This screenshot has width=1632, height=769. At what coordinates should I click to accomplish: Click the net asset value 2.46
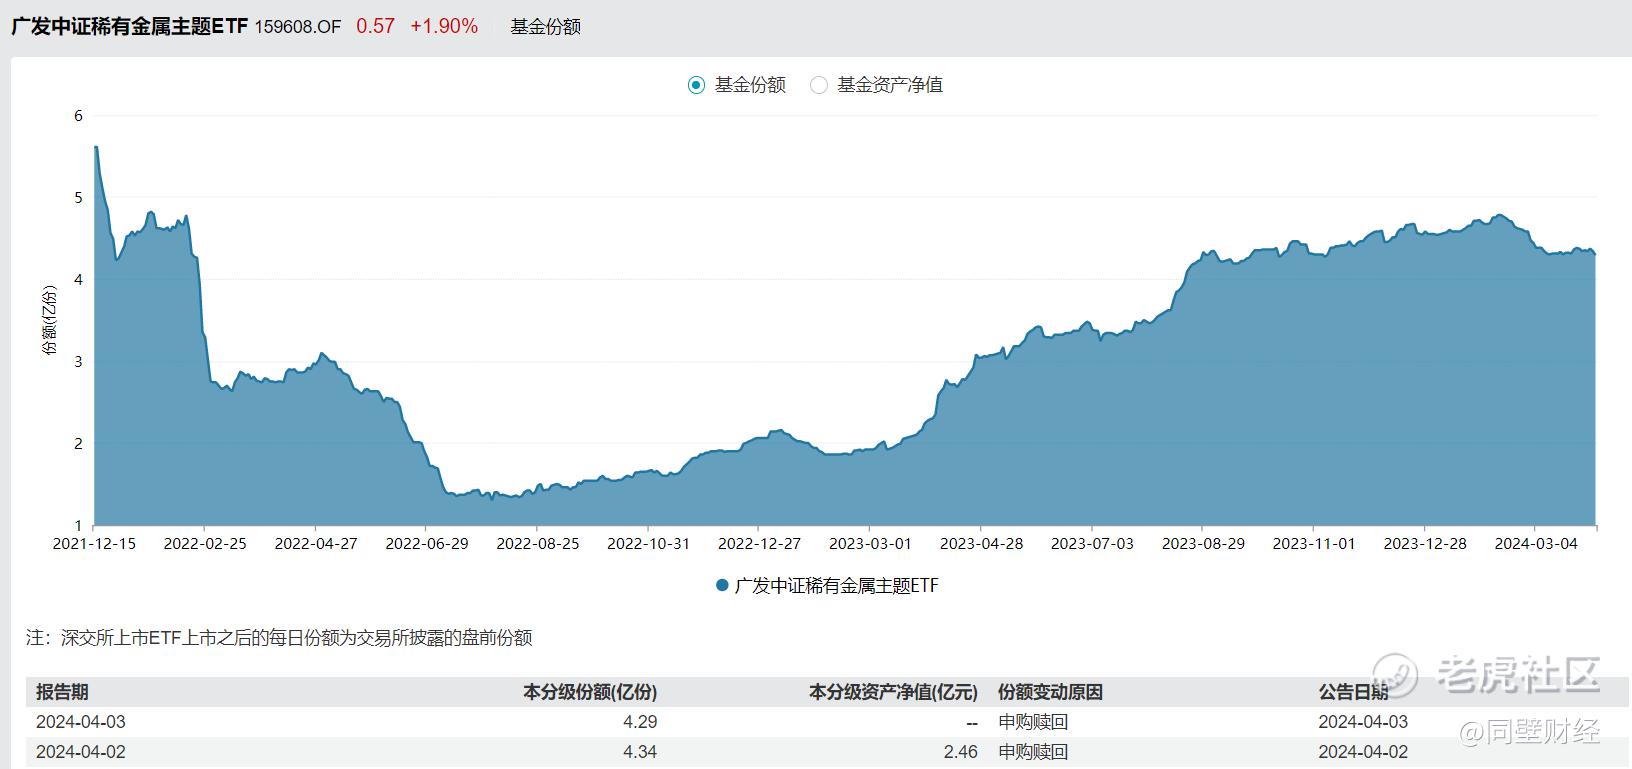tap(961, 752)
